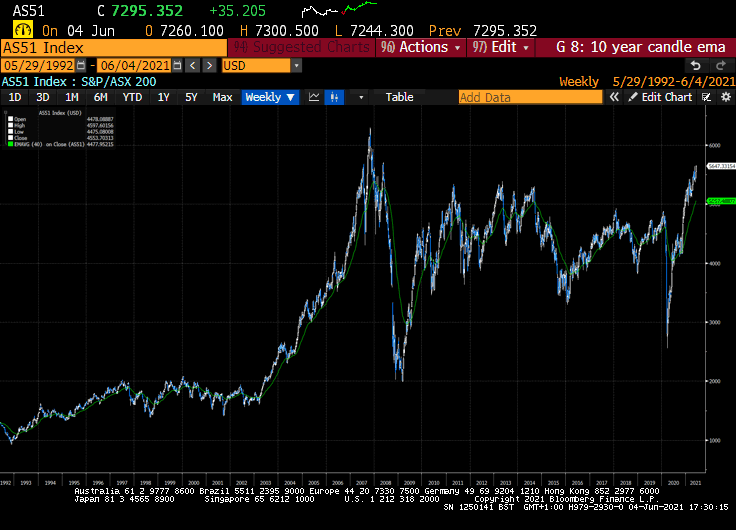Click the intraday sparkline thumbnail at the top
Image resolution: width=736 pixels, height=530 pixels.
tap(339, 9)
